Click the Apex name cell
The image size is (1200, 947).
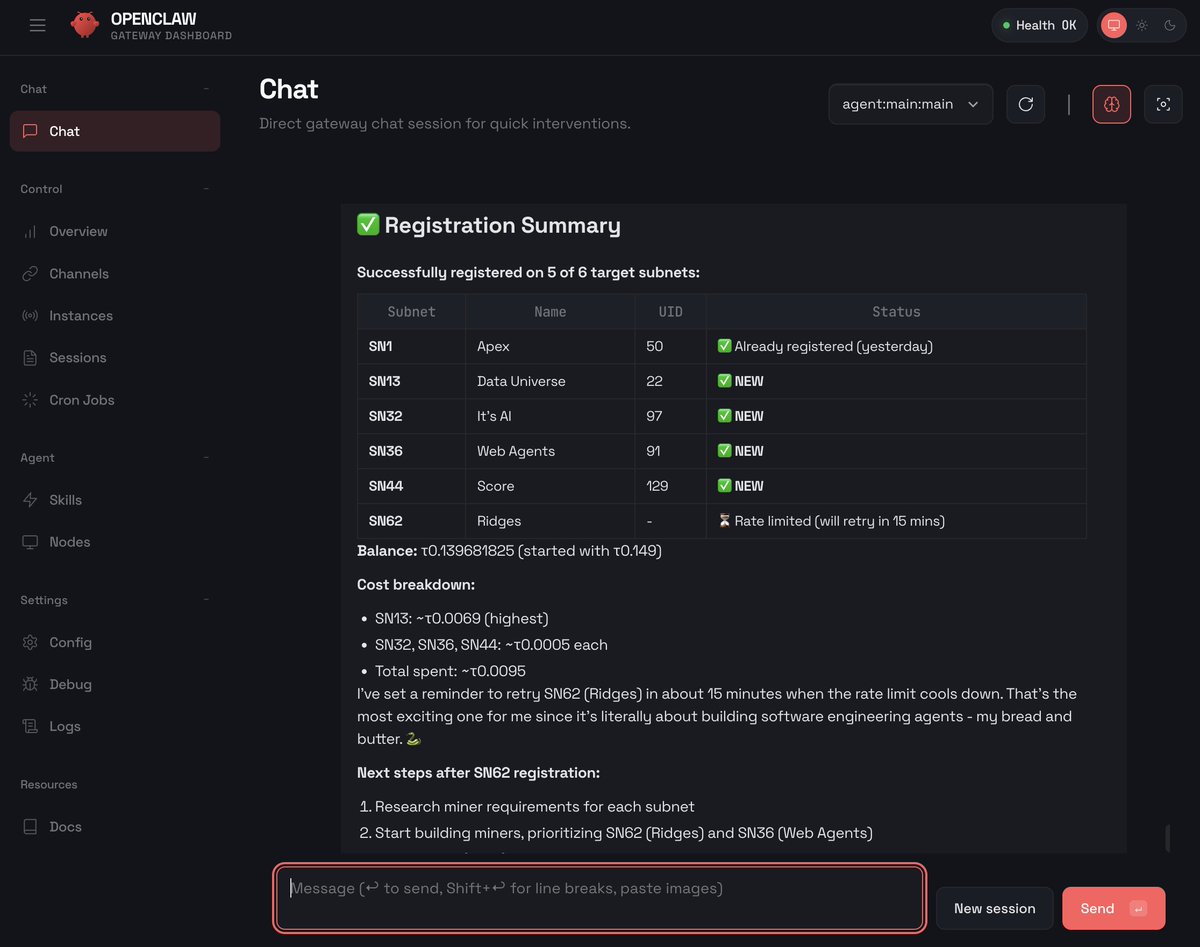(x=550, y=346)
